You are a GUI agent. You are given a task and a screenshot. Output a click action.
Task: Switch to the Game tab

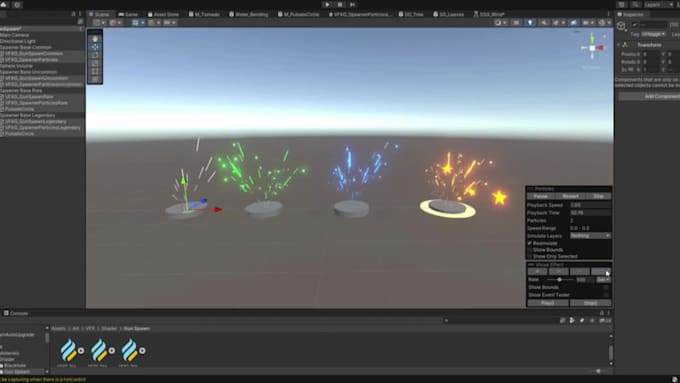pyautogui.click(x=128, y=14)
